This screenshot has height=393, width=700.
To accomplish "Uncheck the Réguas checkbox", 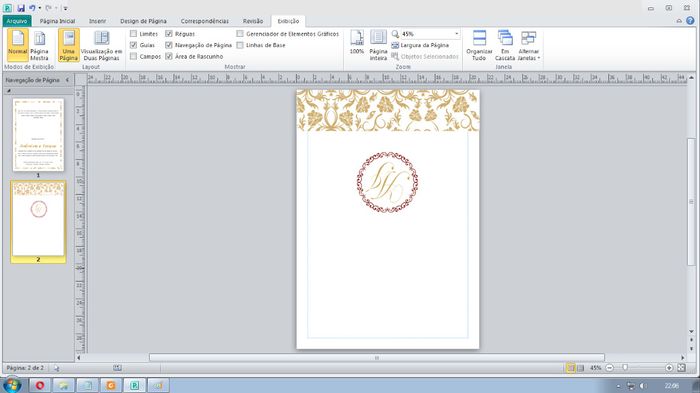I will [x=169, y=33].
